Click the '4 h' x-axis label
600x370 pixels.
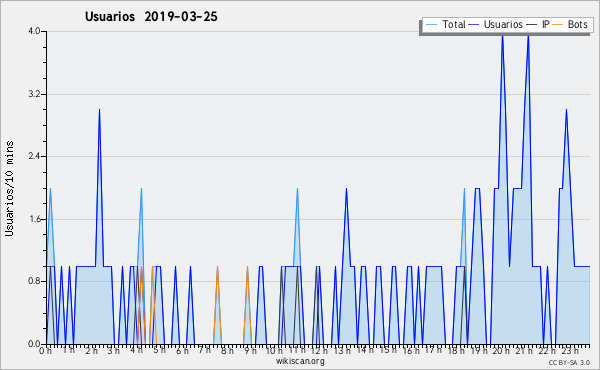click(137, 350)
